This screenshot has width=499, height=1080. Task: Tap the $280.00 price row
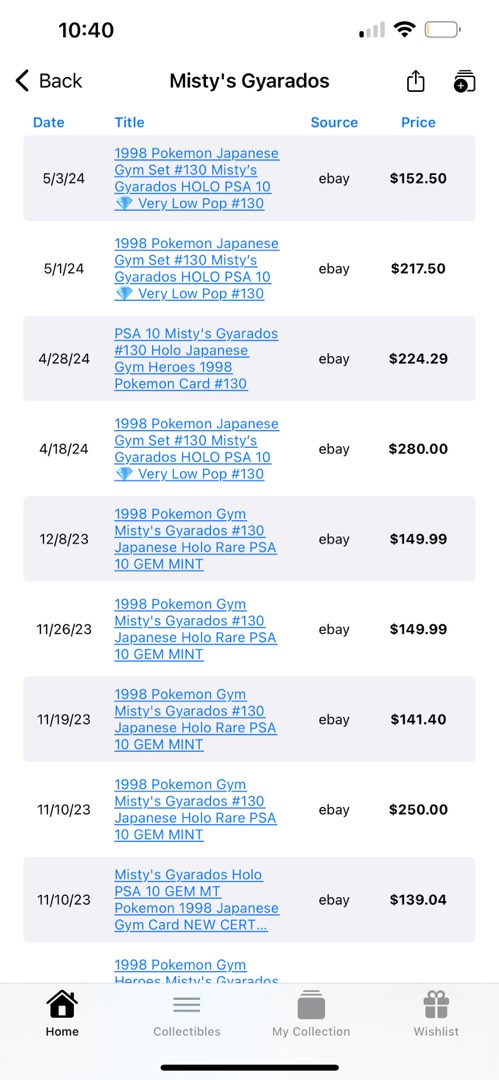(250, 449)
